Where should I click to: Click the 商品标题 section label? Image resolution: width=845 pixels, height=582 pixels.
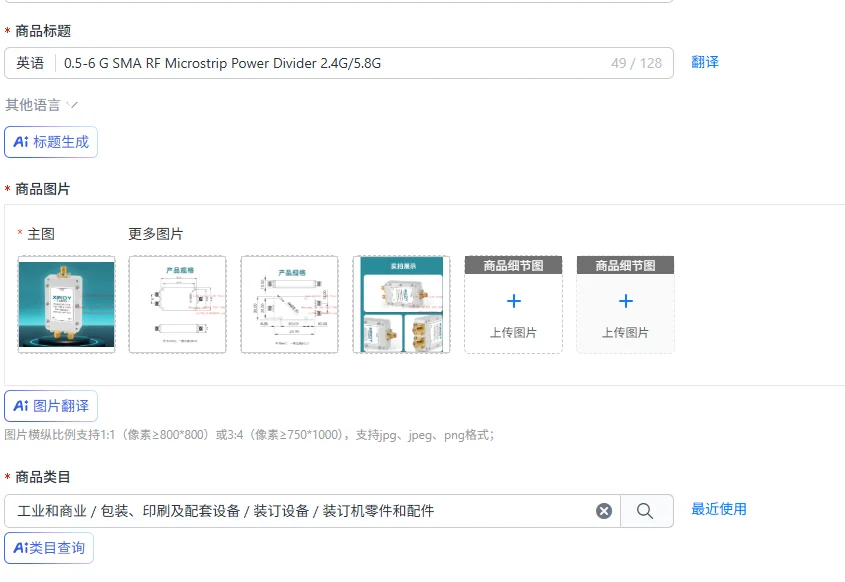coord(43,31)
